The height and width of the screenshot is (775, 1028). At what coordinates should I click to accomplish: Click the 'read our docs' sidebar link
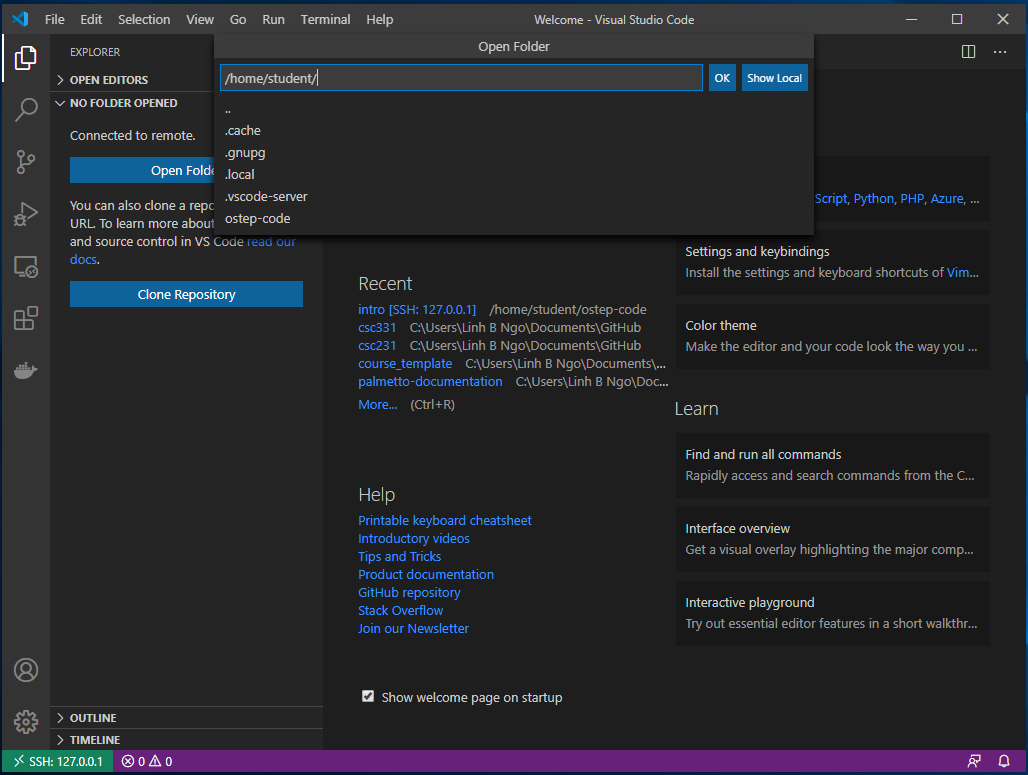[x=271, y=242]
